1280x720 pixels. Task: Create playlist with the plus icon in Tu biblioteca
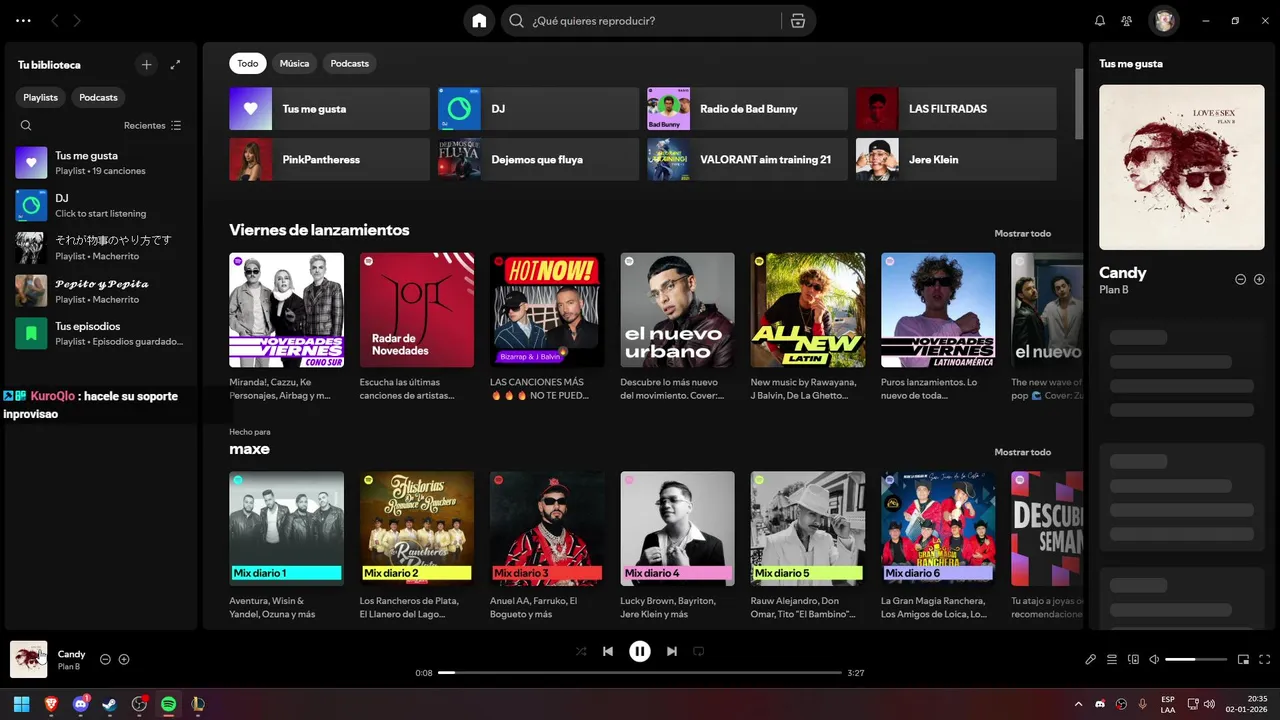point(146,64)
